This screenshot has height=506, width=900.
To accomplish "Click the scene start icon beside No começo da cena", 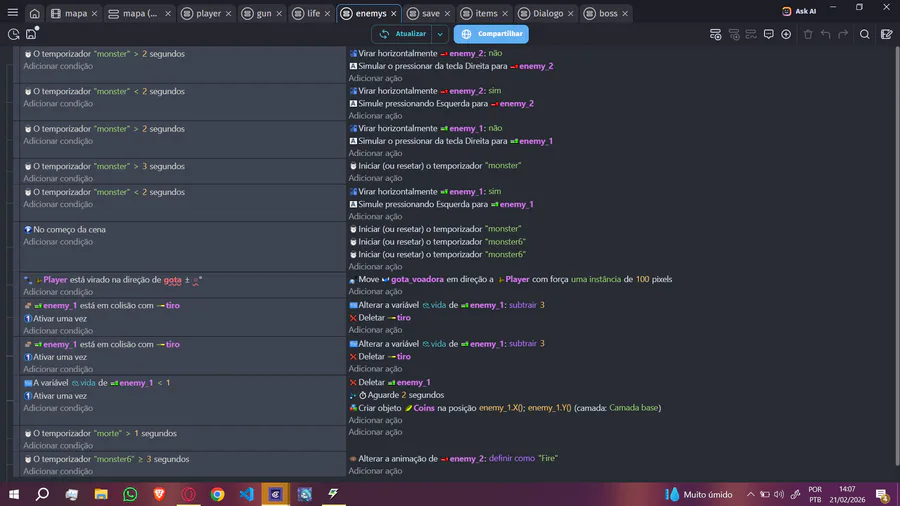I will pyautogui.click(x=28, y=229).
